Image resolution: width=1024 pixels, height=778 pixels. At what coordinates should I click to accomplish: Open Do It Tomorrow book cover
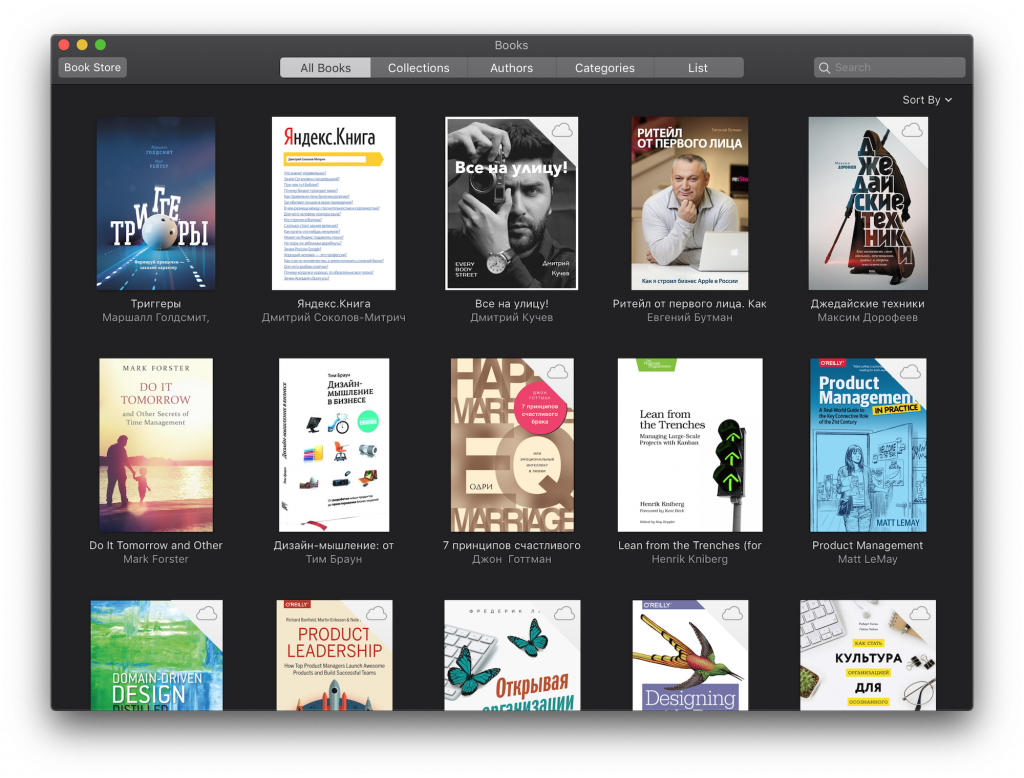[156, 445]
